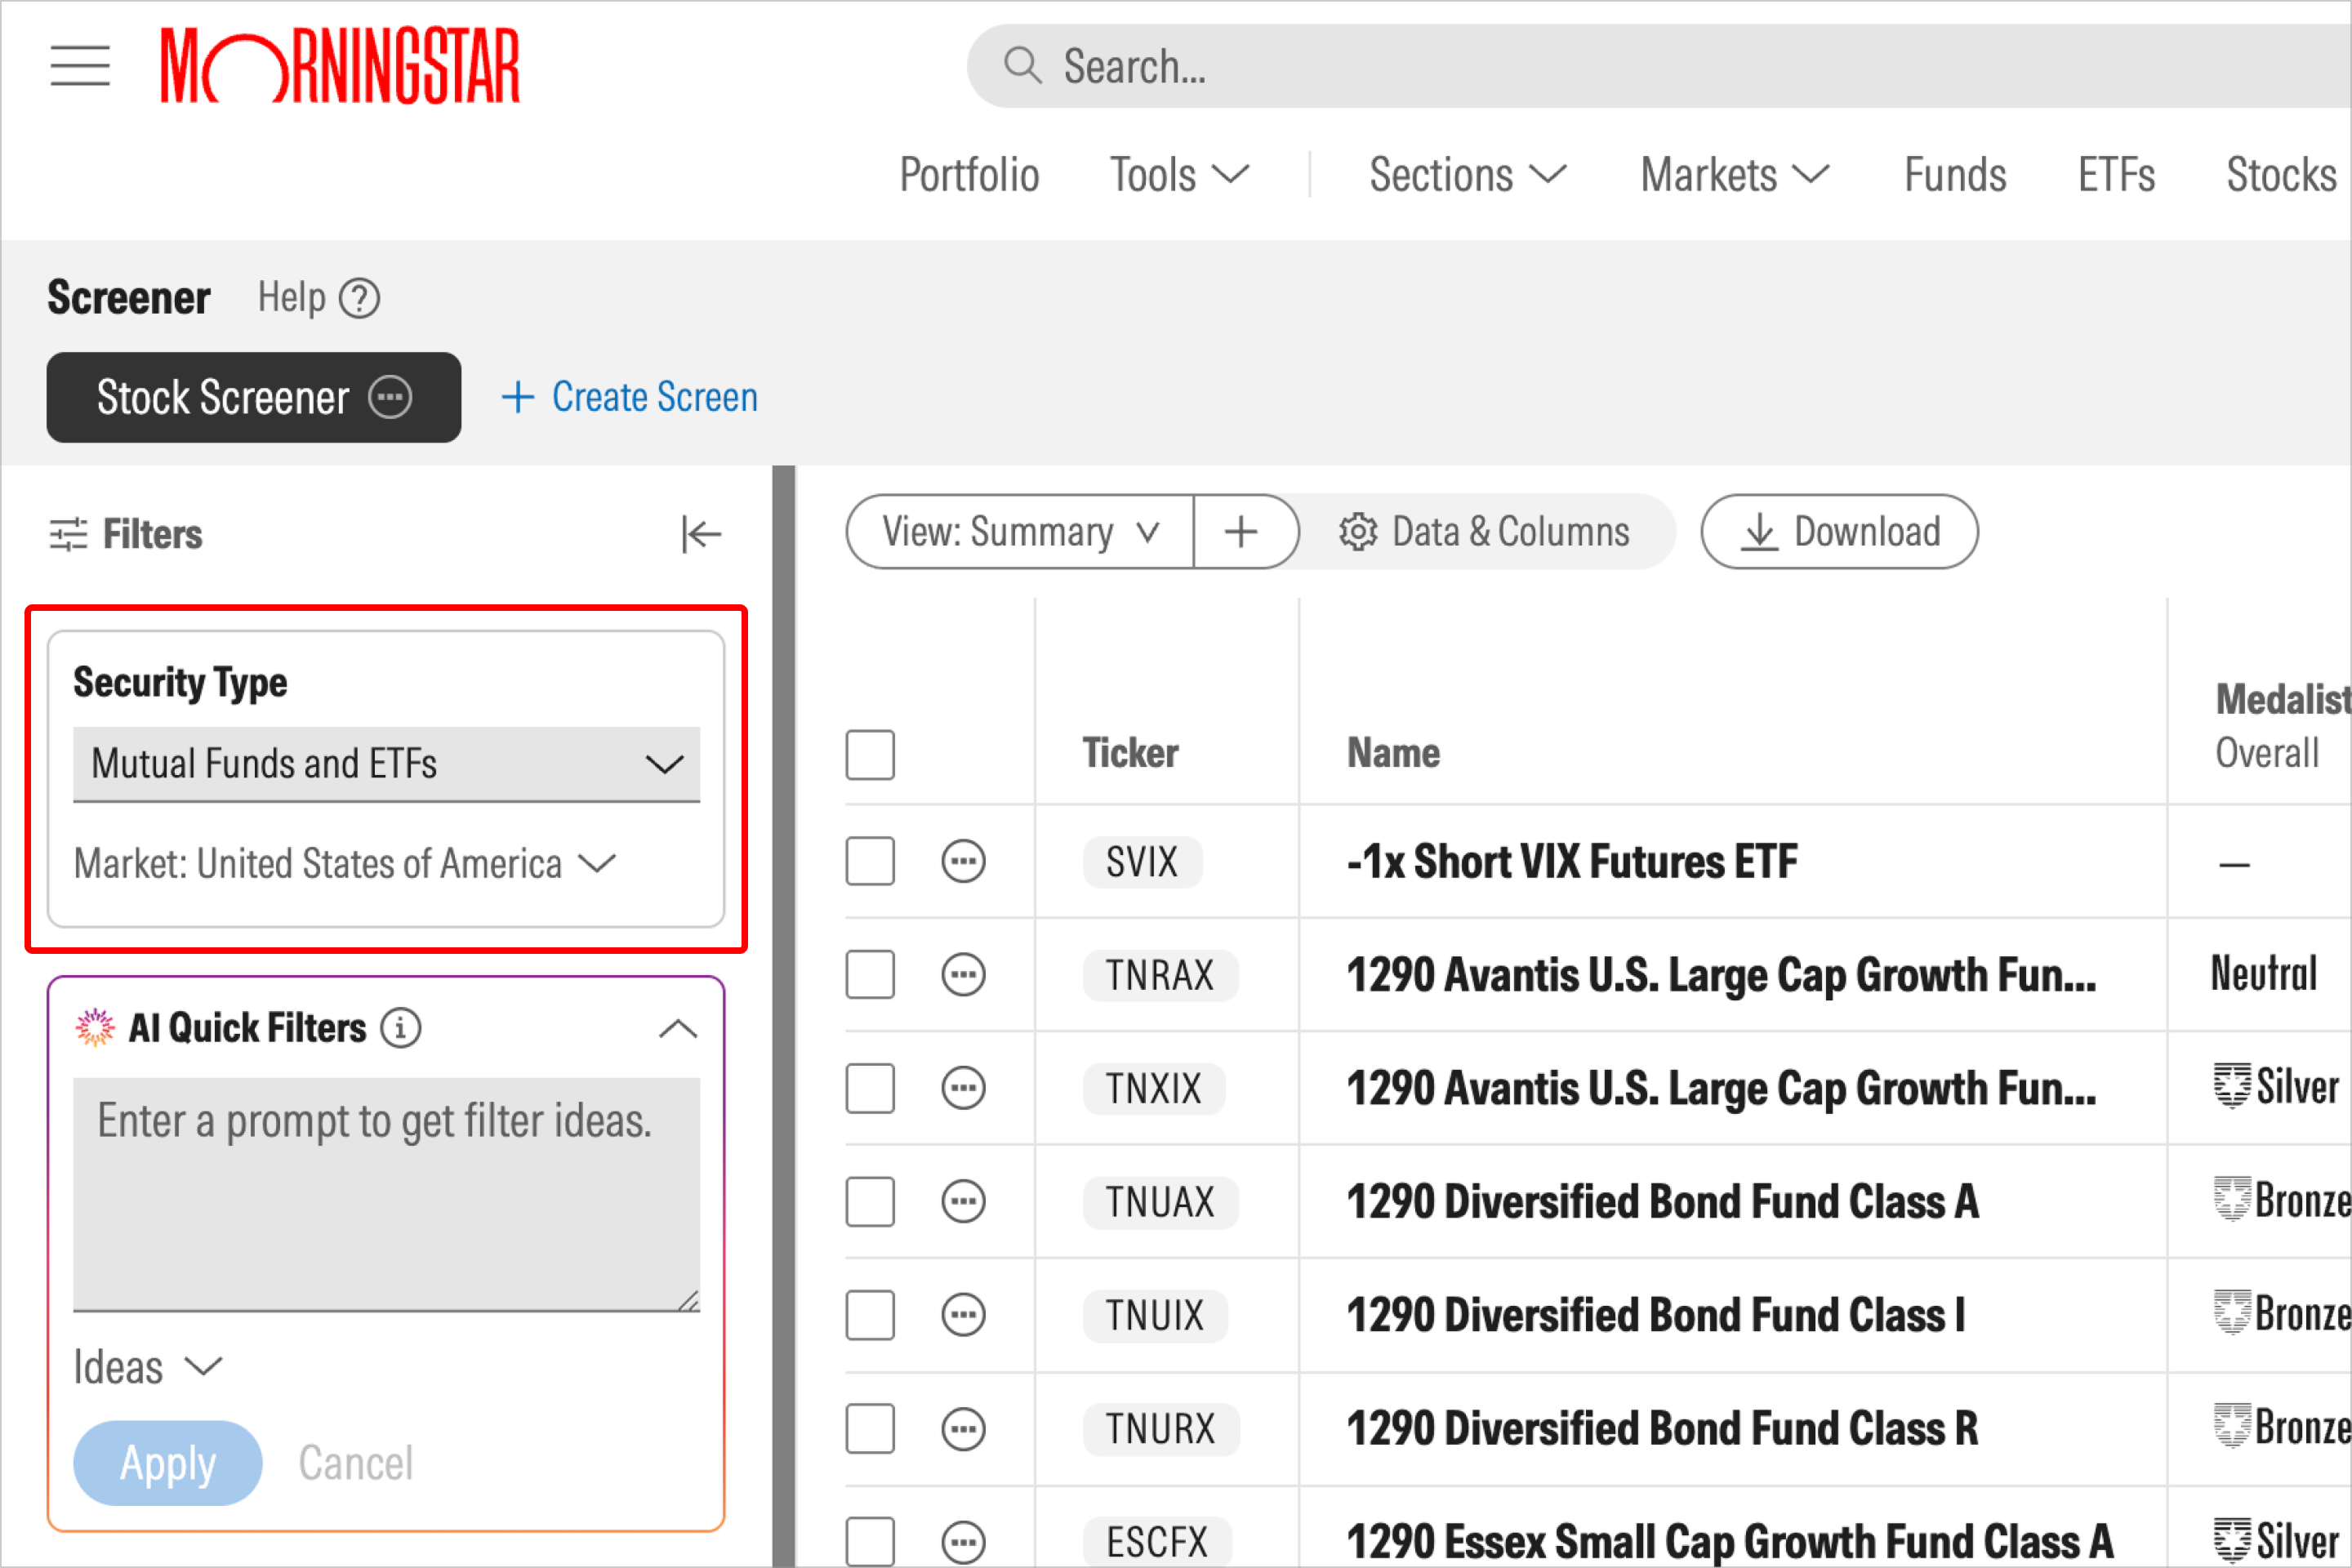The image size is (2352, 1568).
Task: Open Stock Screener options ellipsis
Action: pos(390,397)
